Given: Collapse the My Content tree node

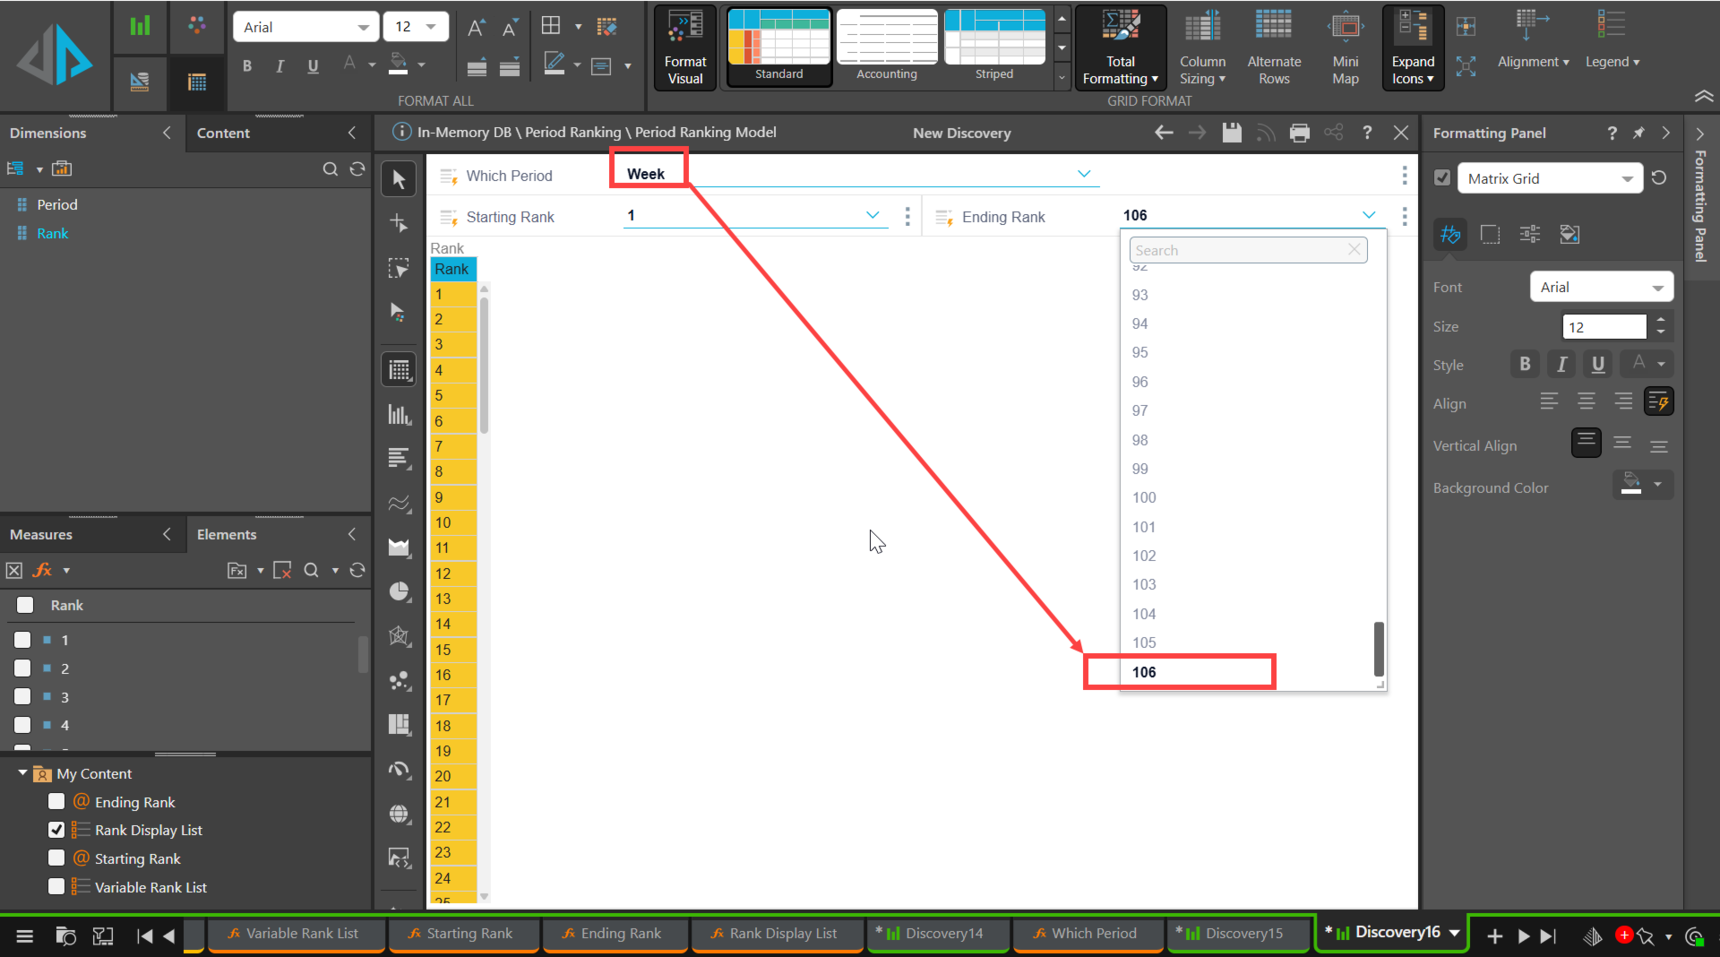Looking at the screenshot, I should 22,773.
